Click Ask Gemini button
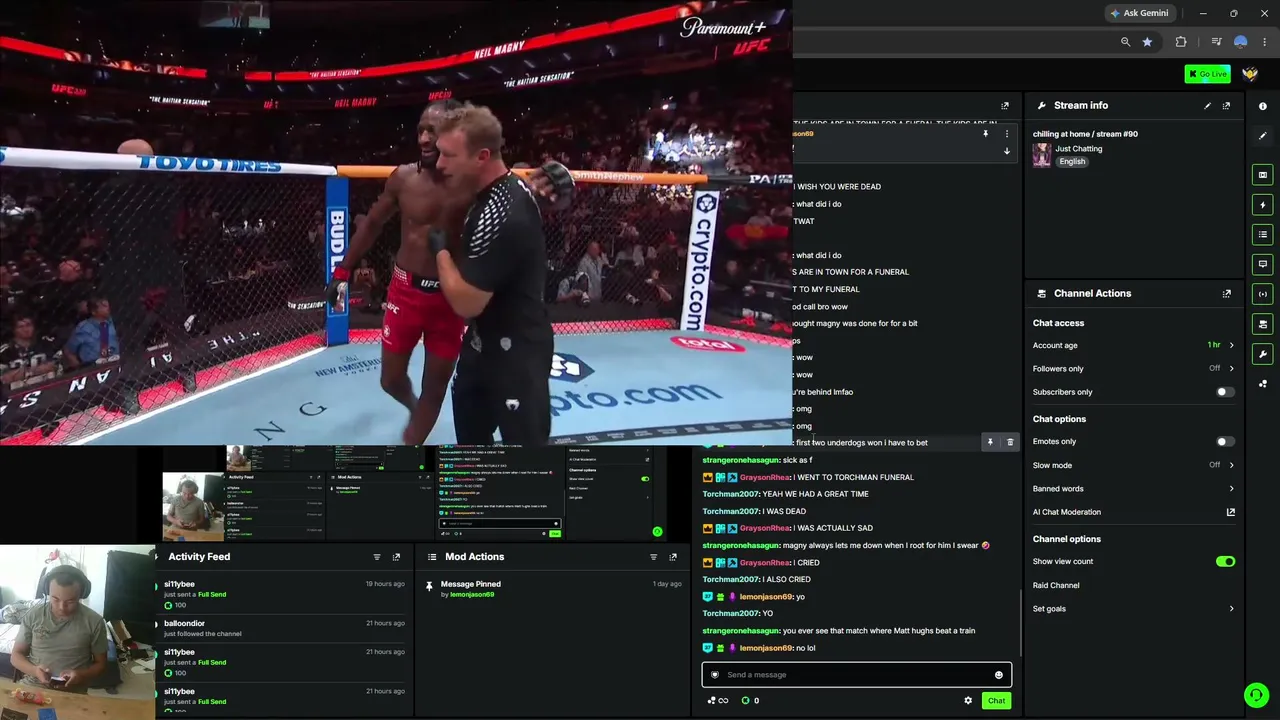Screen dimensions: 1280x720 pos(1139,13)
